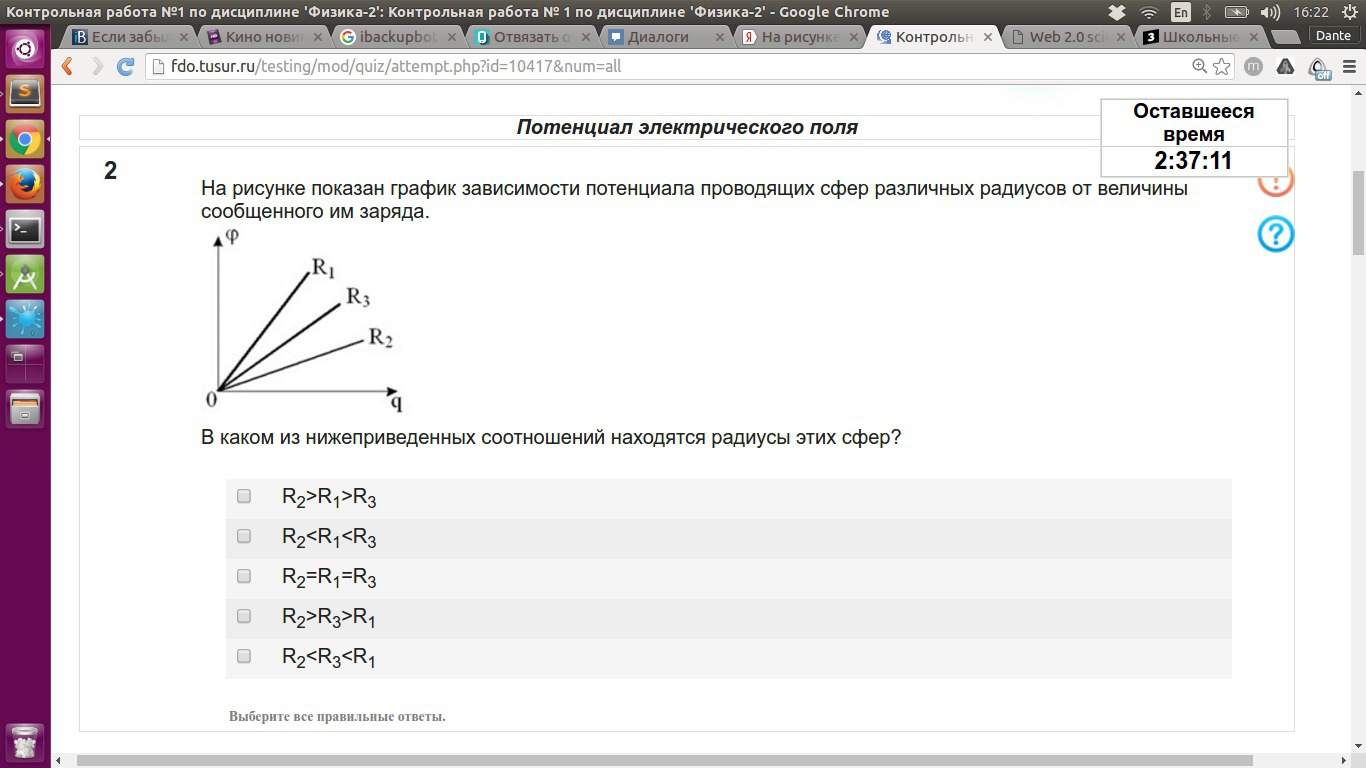
Task: Open the Files manager icon
Action: 25,410
